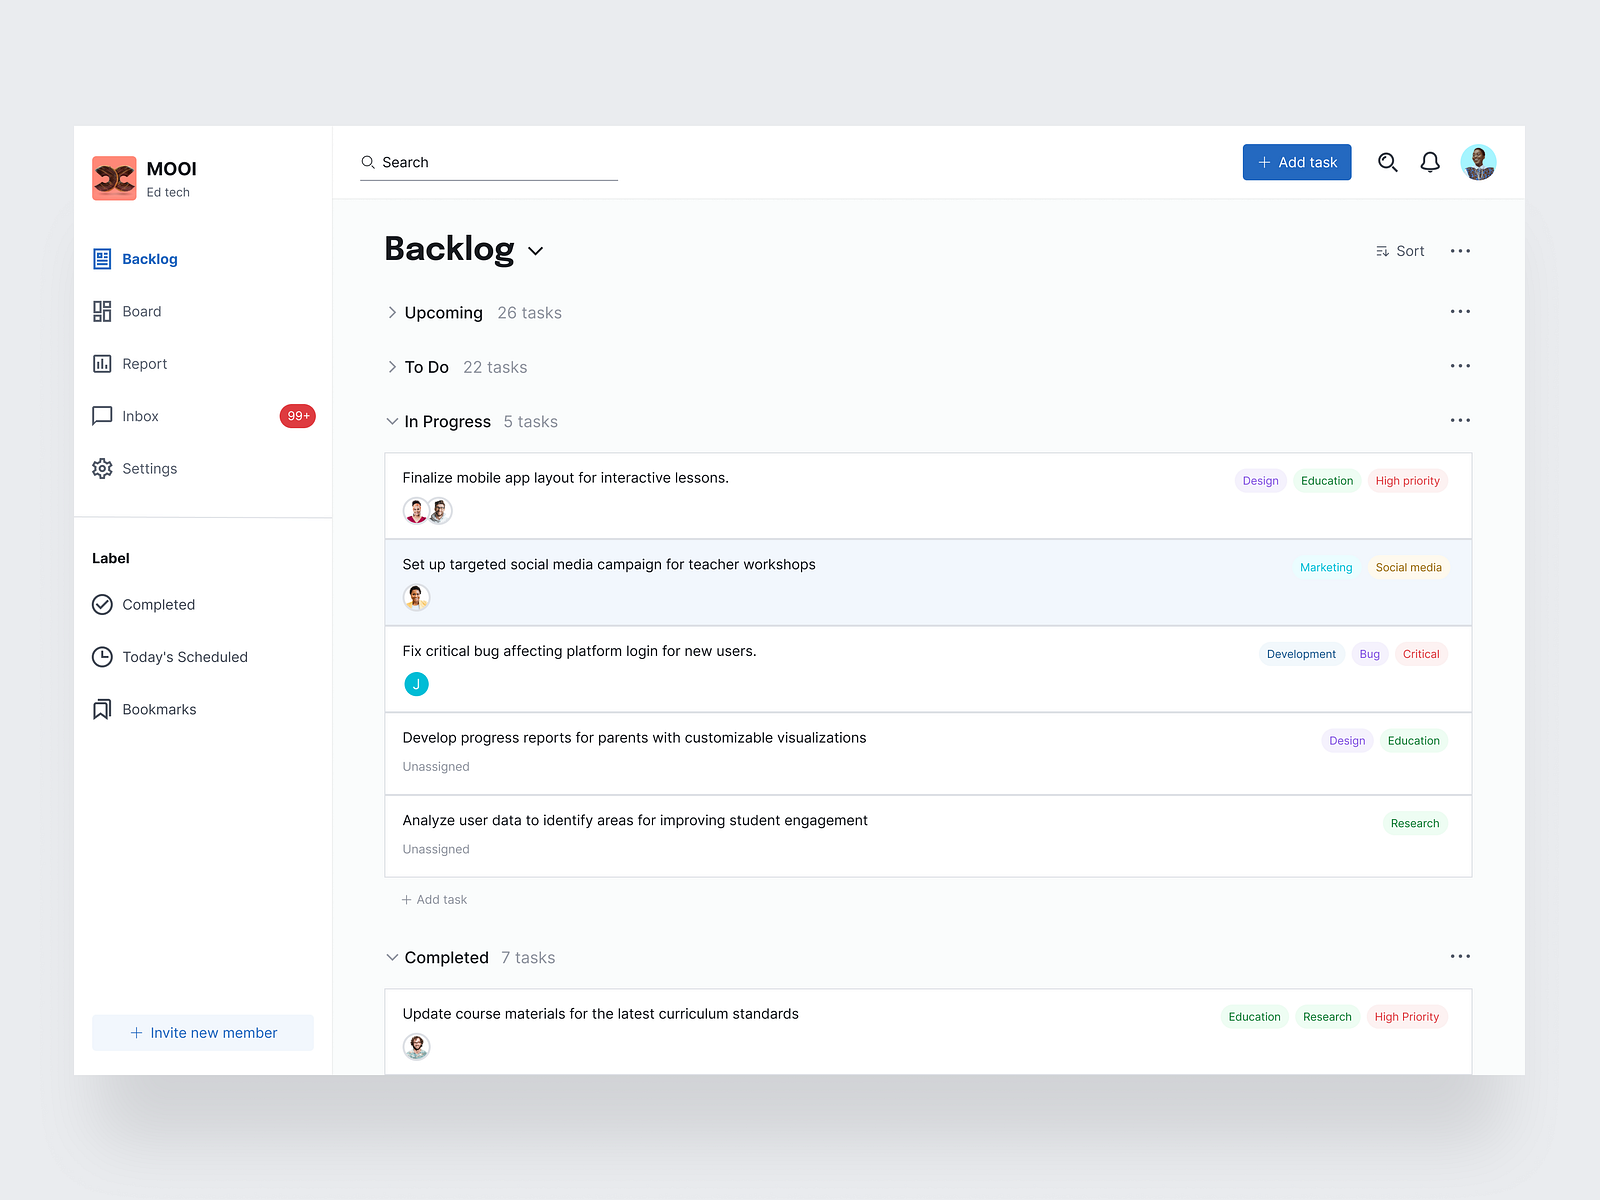
Task: Open the Sort options for Backlog
Action: 1399,251
